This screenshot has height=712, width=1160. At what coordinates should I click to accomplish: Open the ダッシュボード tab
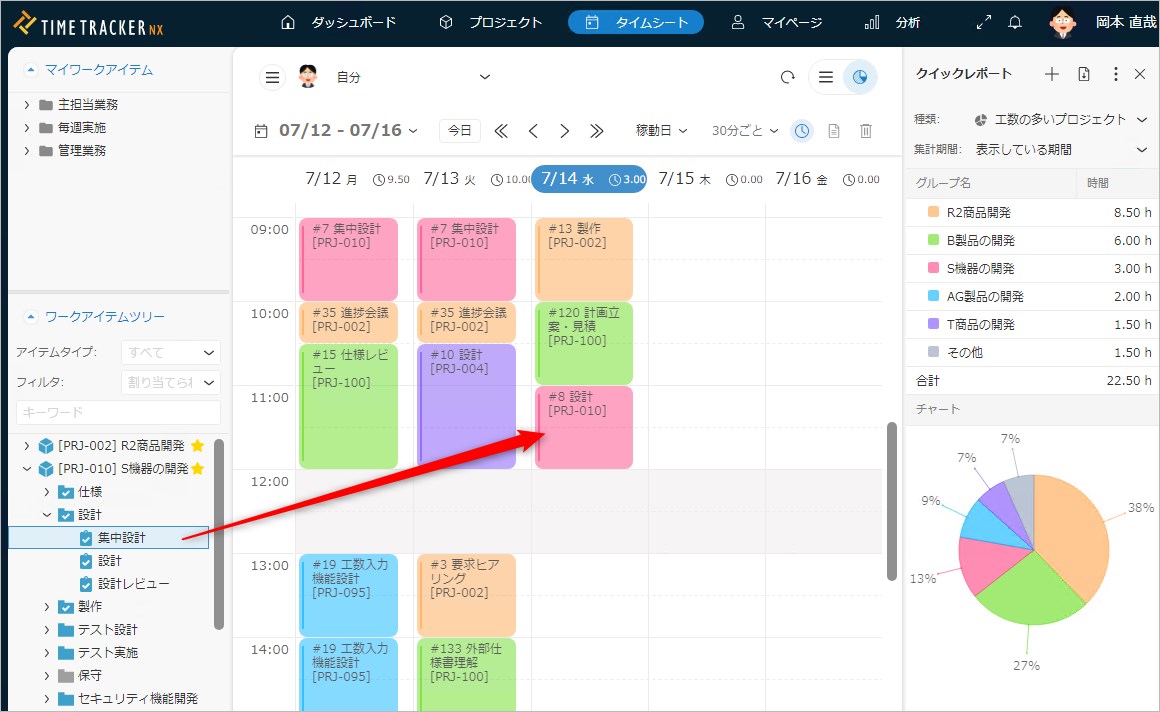(338, 22)
